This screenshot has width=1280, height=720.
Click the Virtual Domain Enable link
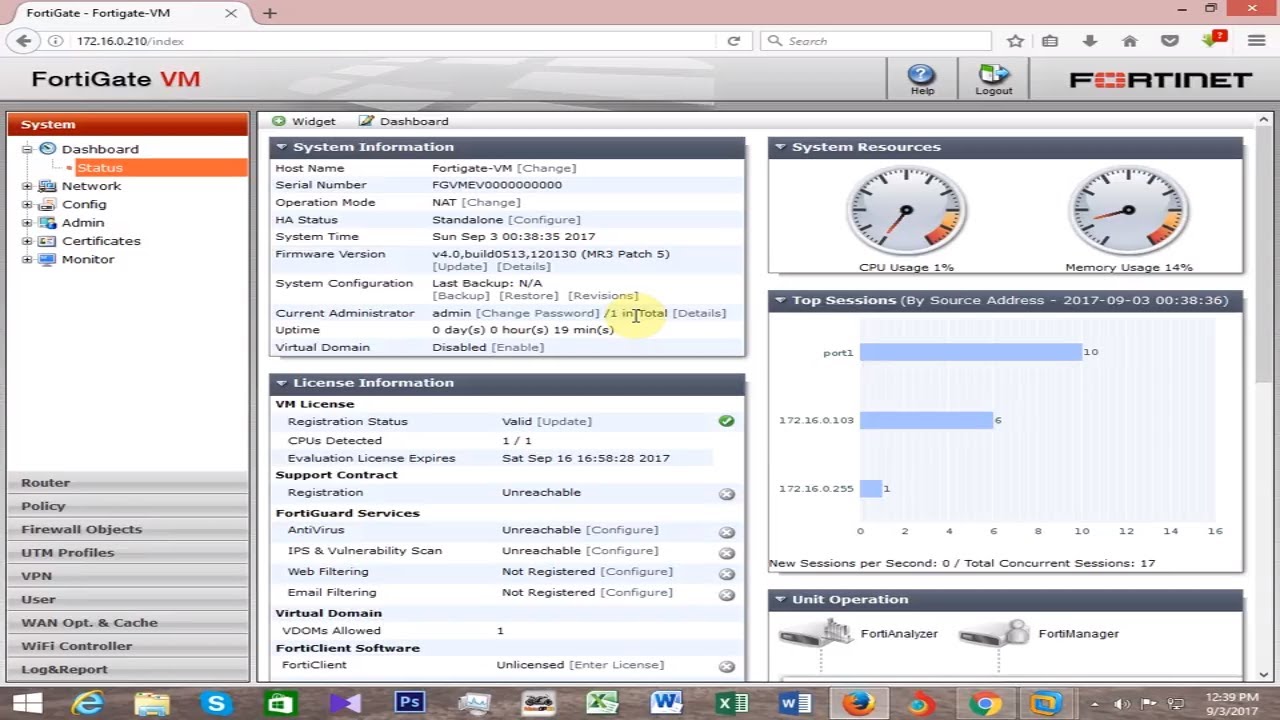518,347
